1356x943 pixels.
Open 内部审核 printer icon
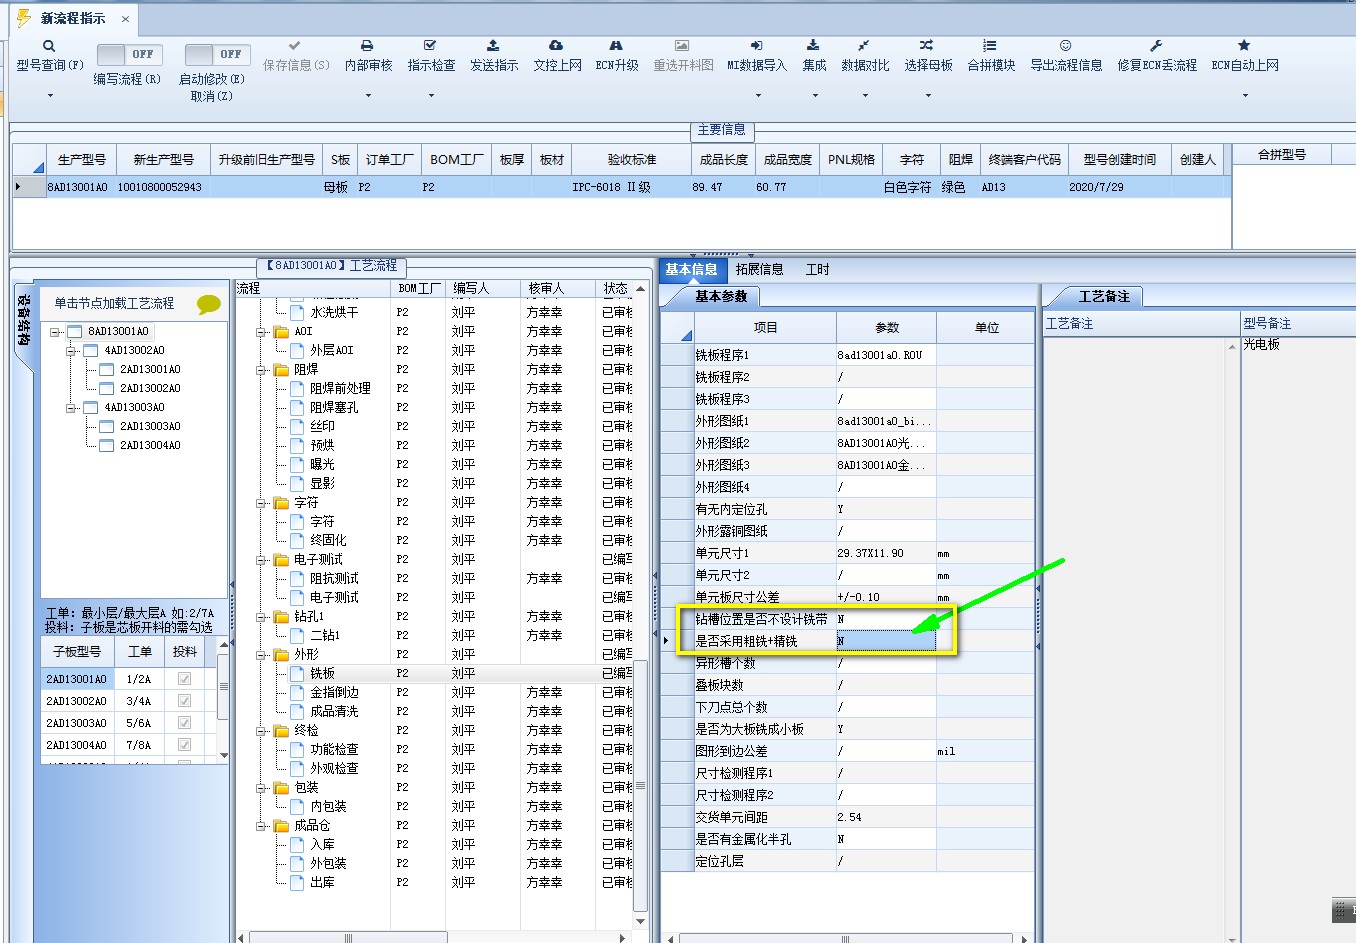point(367,46)
